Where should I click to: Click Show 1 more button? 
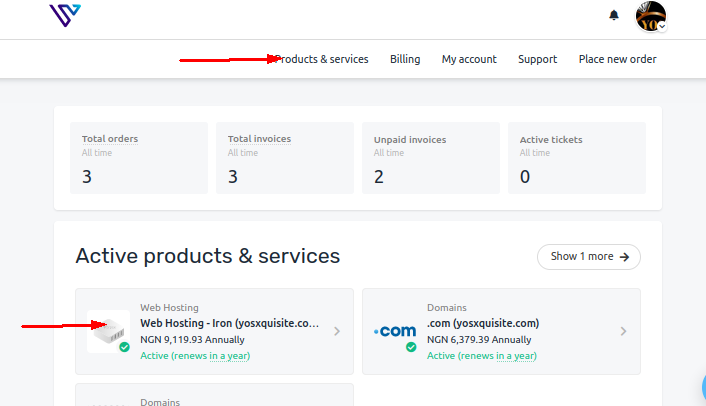coord(588,257)
